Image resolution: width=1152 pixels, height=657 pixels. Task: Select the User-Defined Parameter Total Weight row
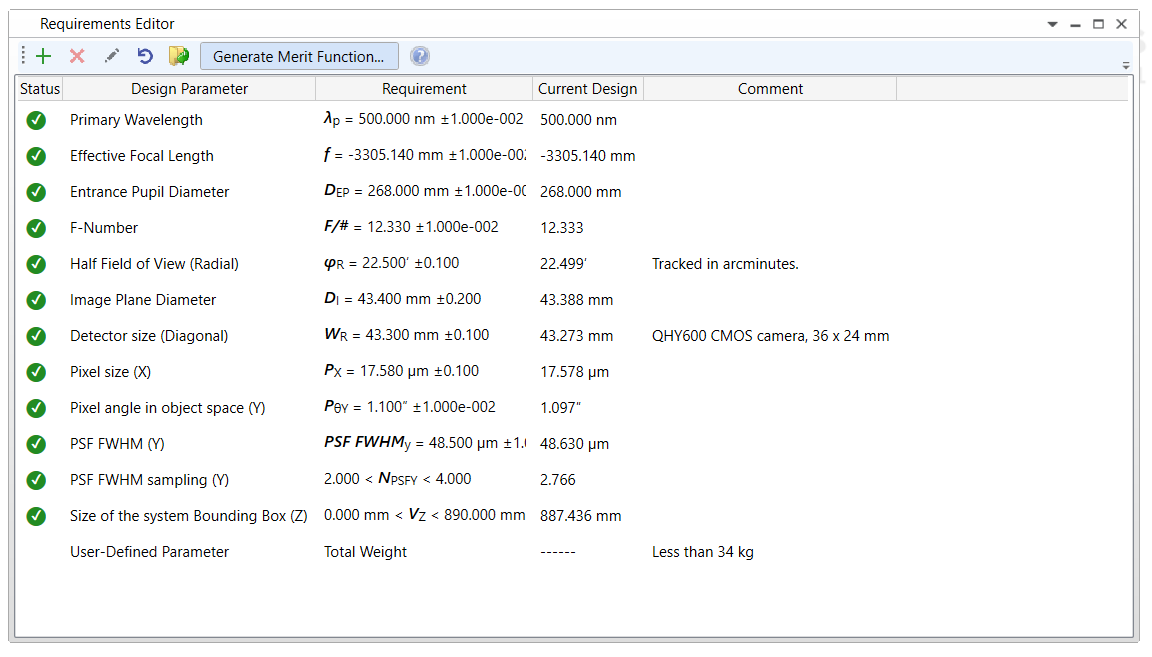click(x=572, y=552)
